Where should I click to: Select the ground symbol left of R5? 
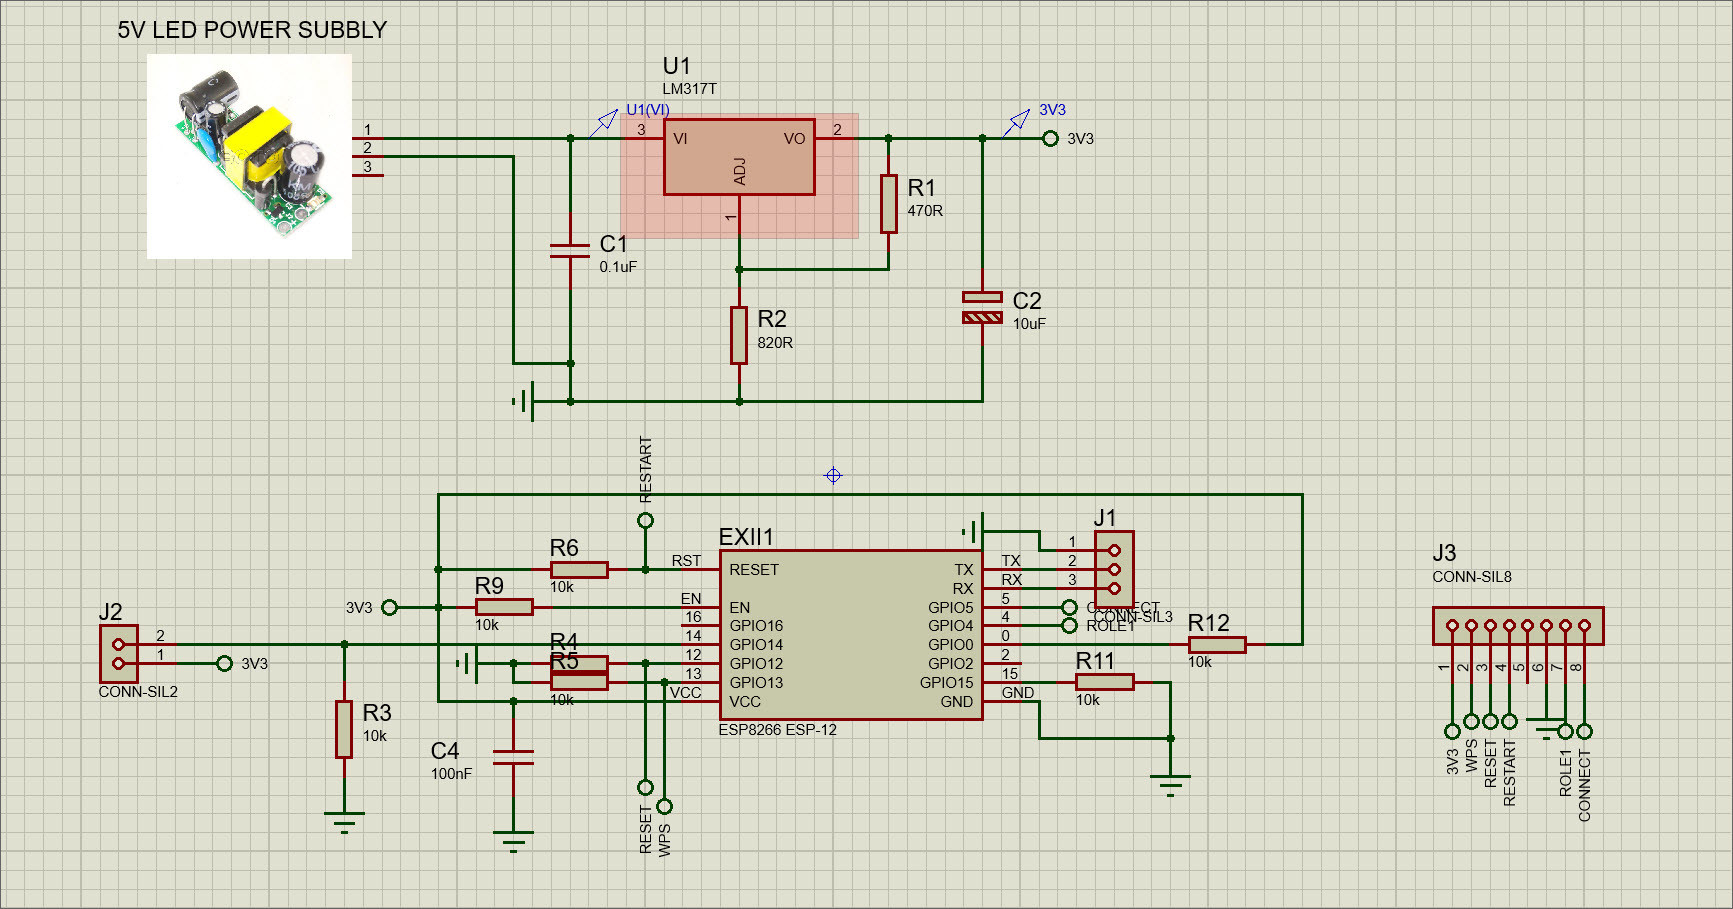(x=468, y=663)
